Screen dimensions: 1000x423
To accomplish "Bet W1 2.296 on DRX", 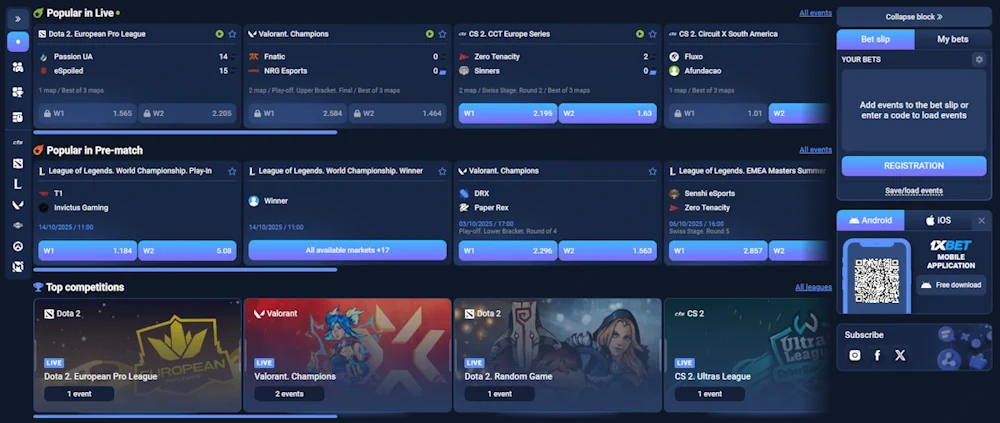I will [x=508, y=251].
